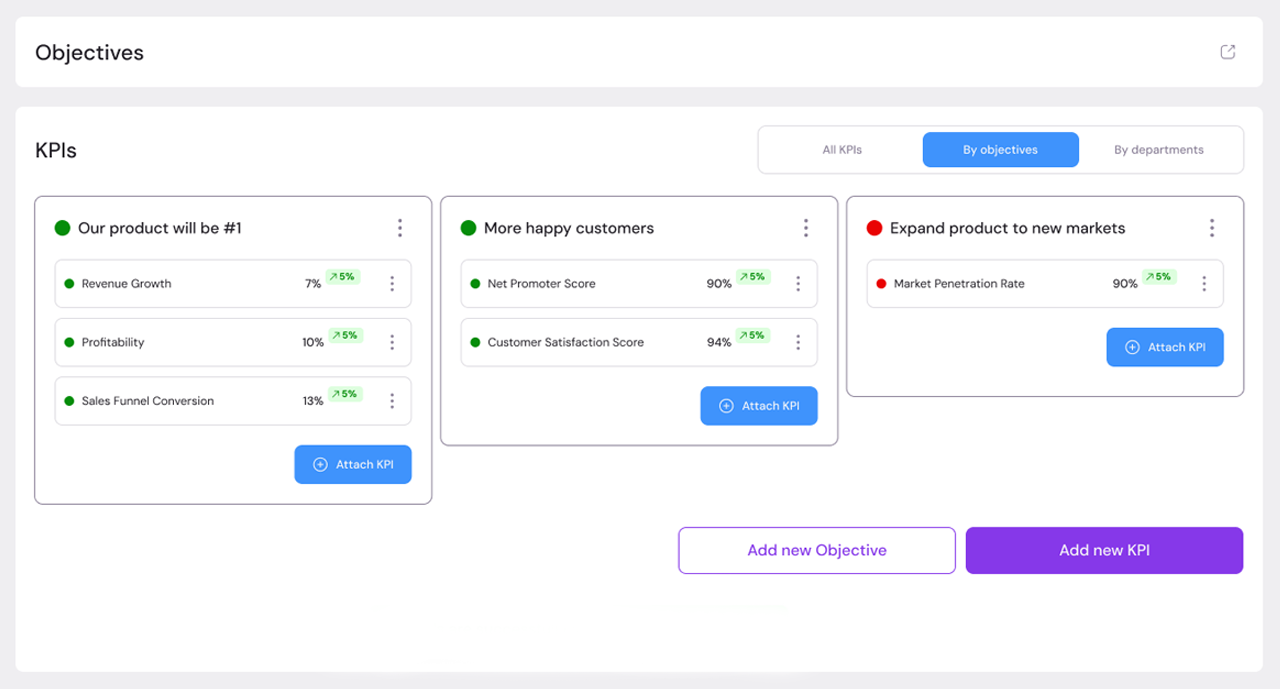
Task: Attach KPI to 'Expand product to new markets'
Action: [1165, 347]
